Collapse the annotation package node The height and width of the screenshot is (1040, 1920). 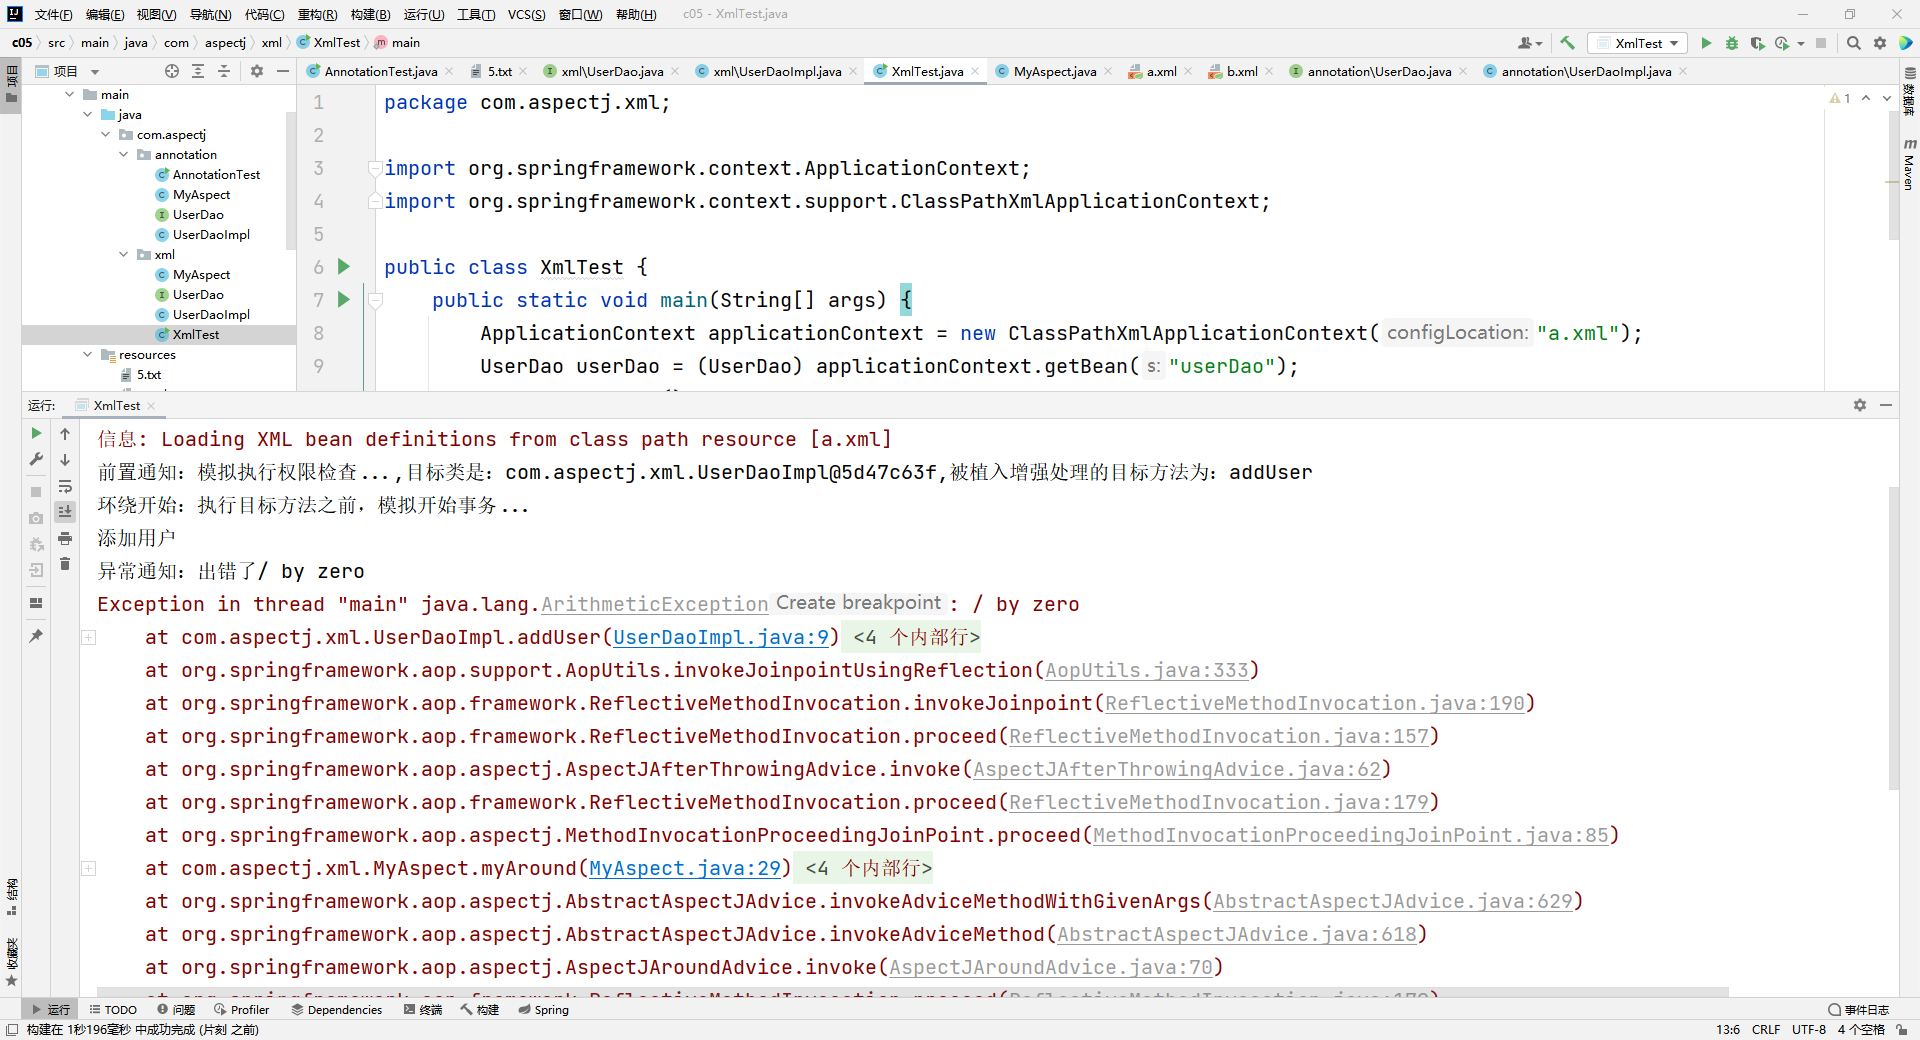pos(124,154)
